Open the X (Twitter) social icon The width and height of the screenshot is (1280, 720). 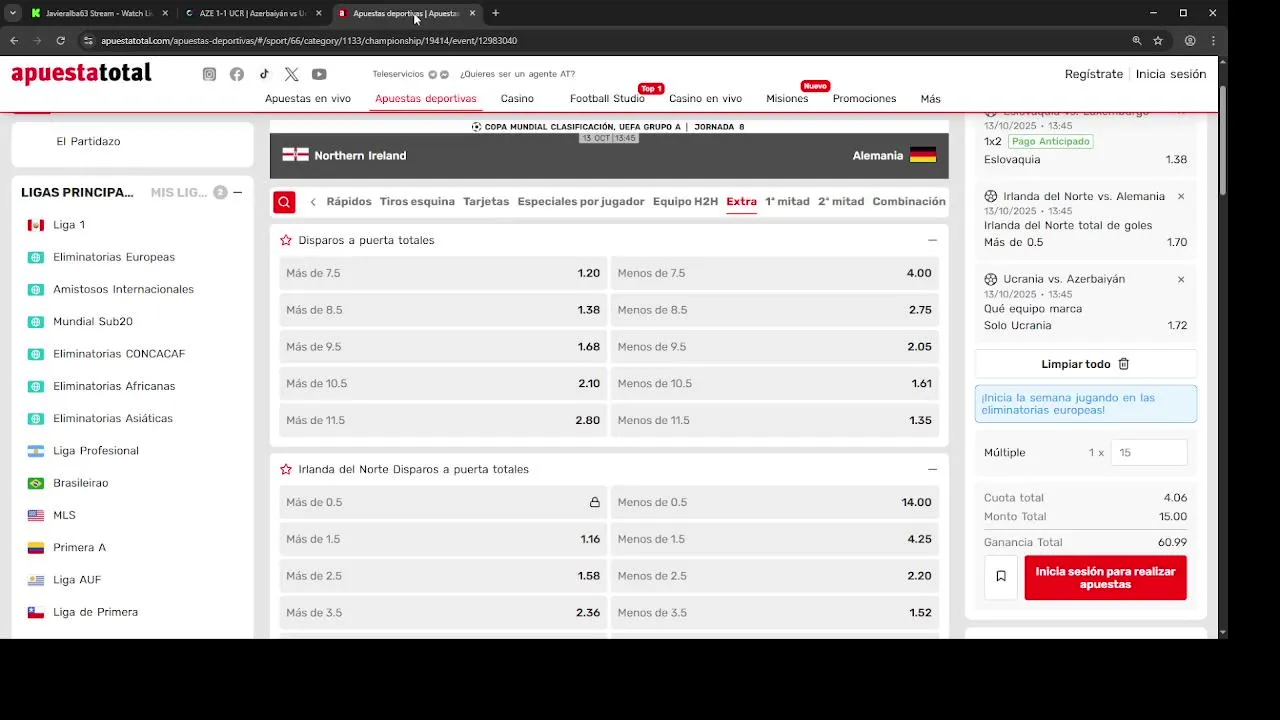[291, 74]
